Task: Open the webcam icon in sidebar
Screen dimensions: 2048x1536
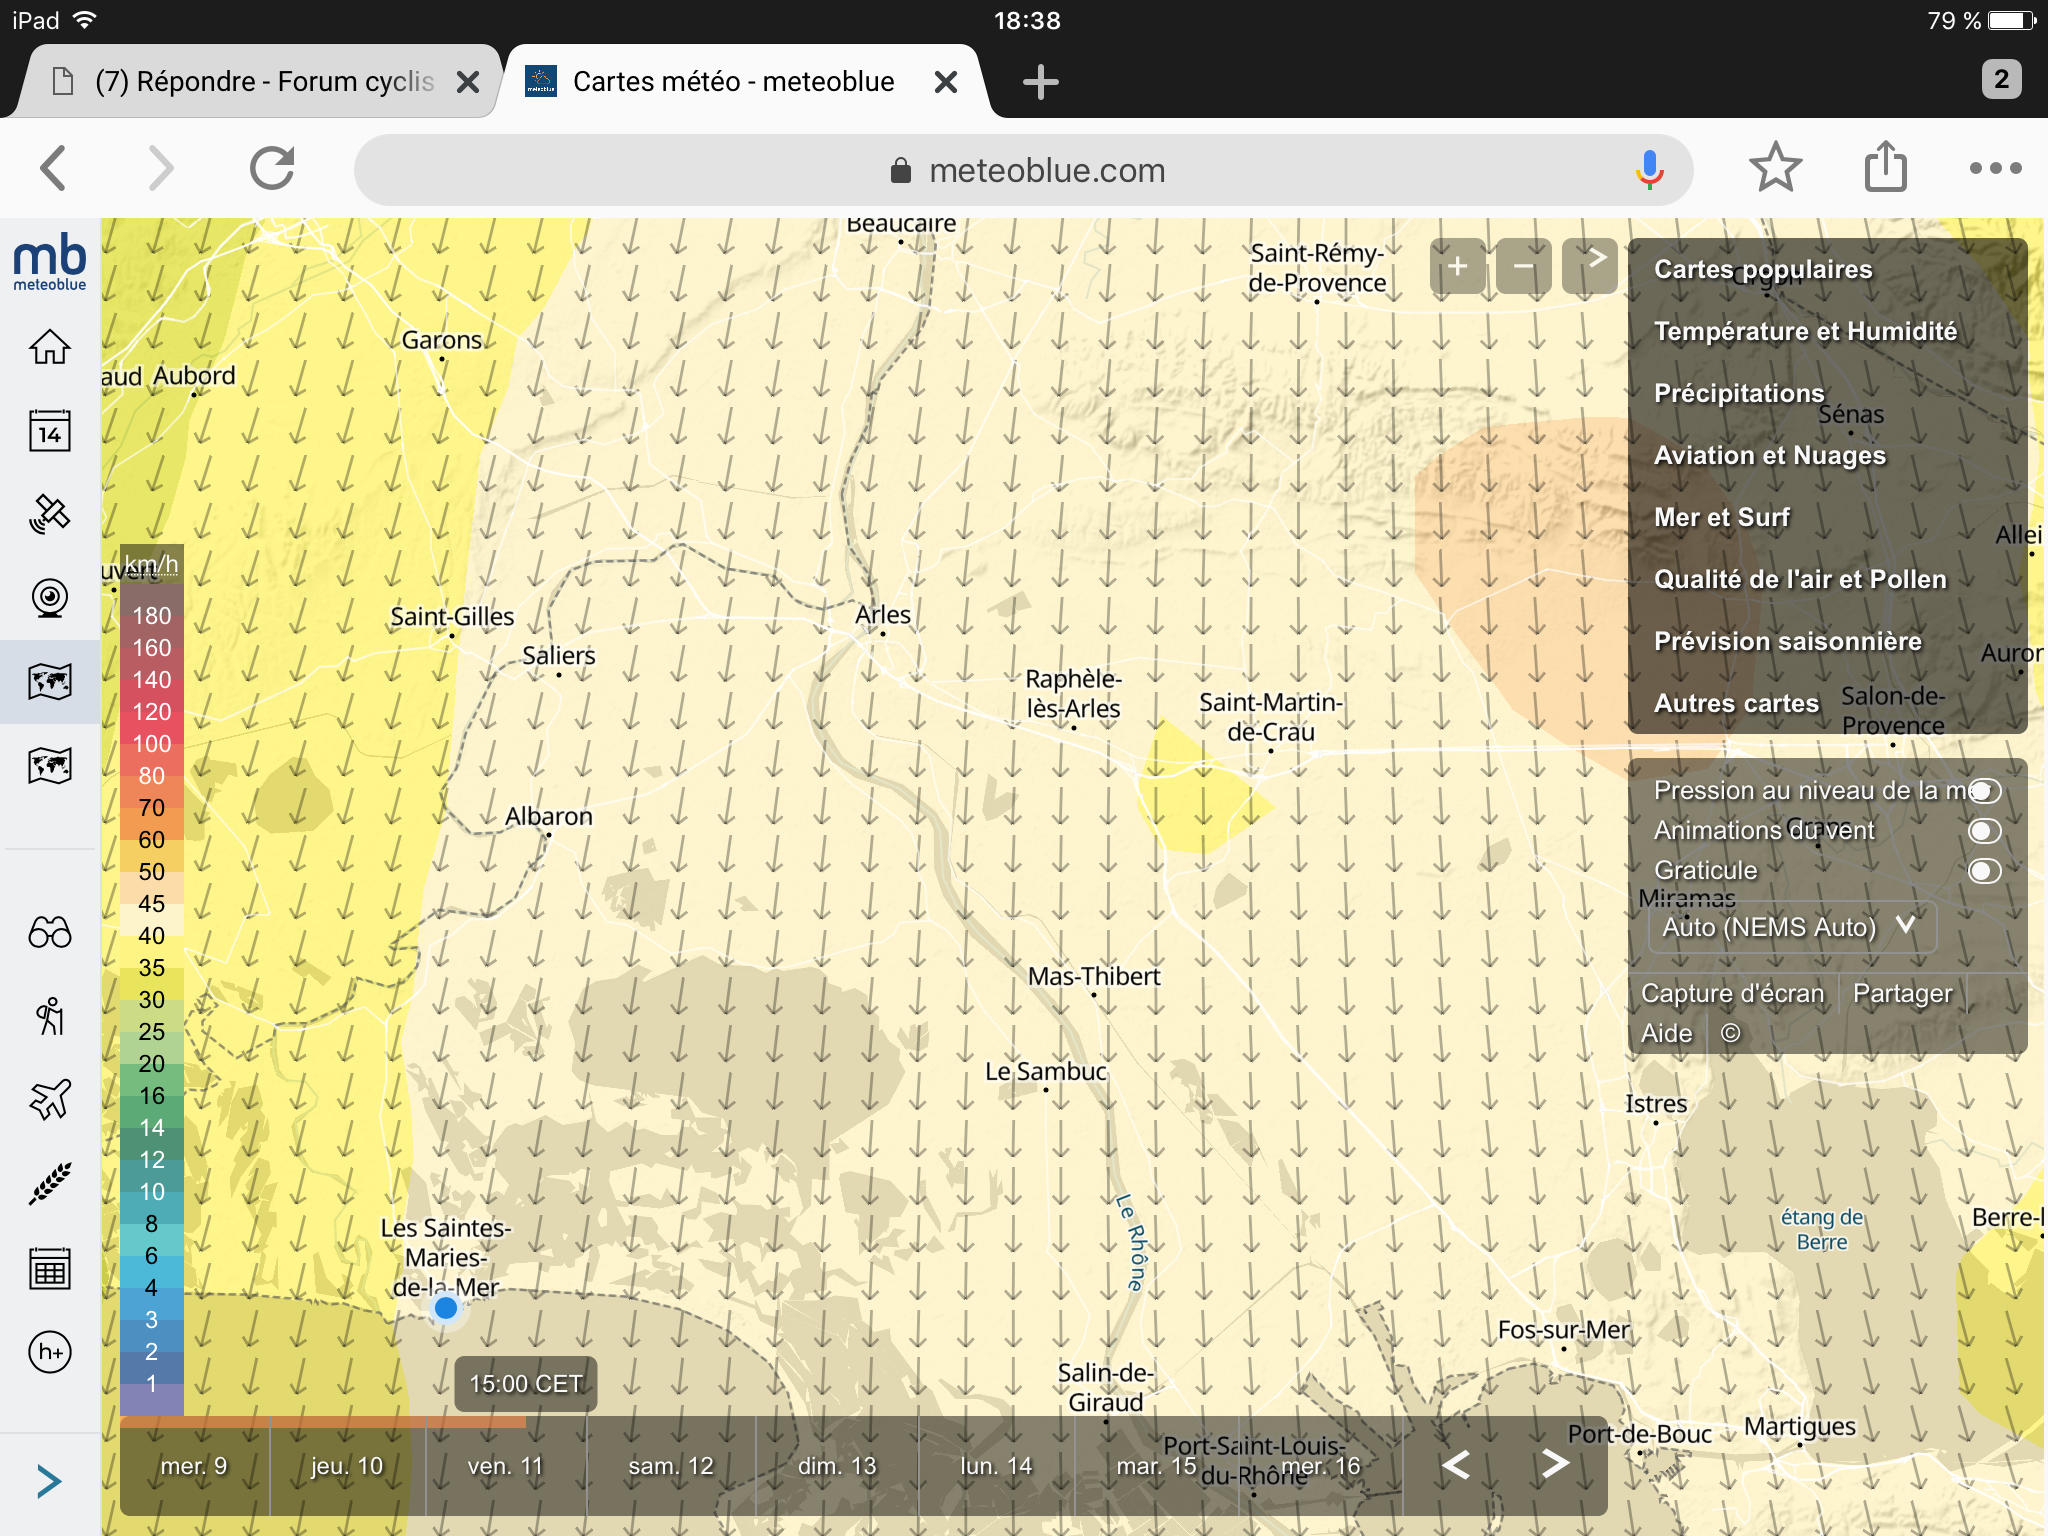Action: click(x=49, y=598)
